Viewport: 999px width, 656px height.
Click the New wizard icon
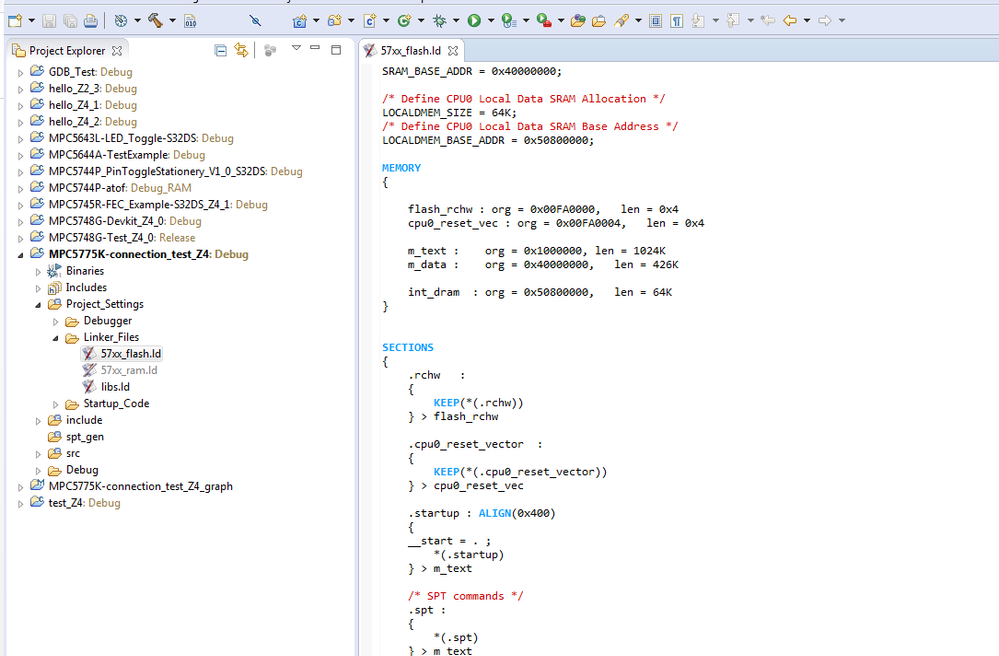(x=15, y=20)
